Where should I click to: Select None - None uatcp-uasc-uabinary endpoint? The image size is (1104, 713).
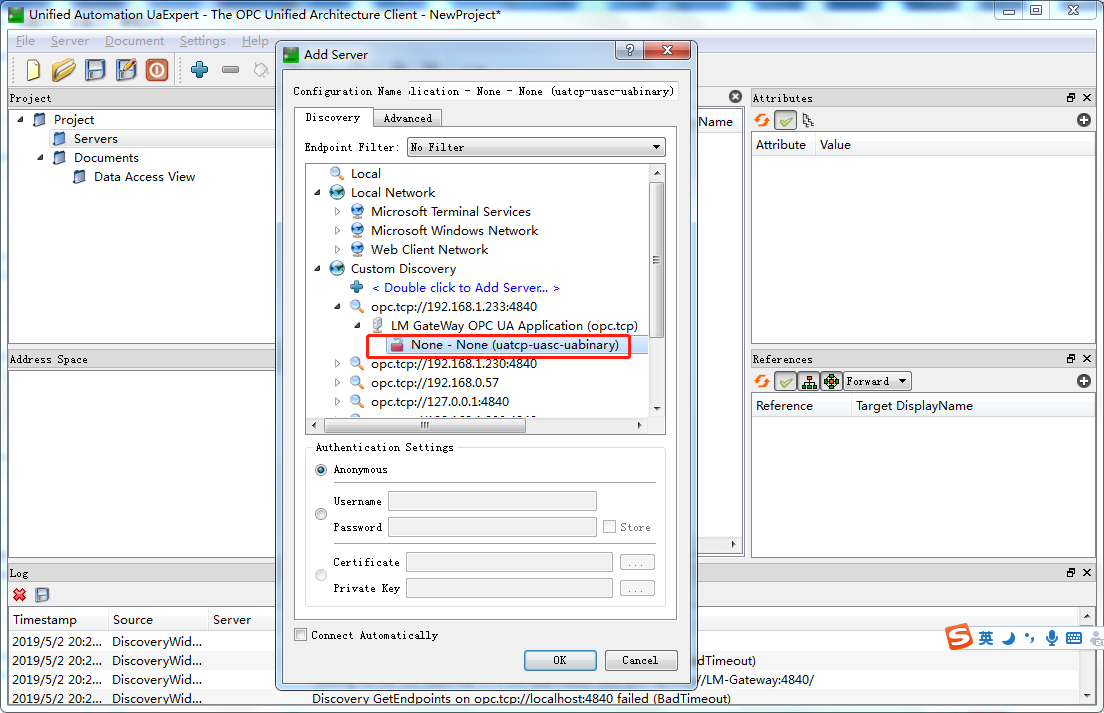[515, 345]
